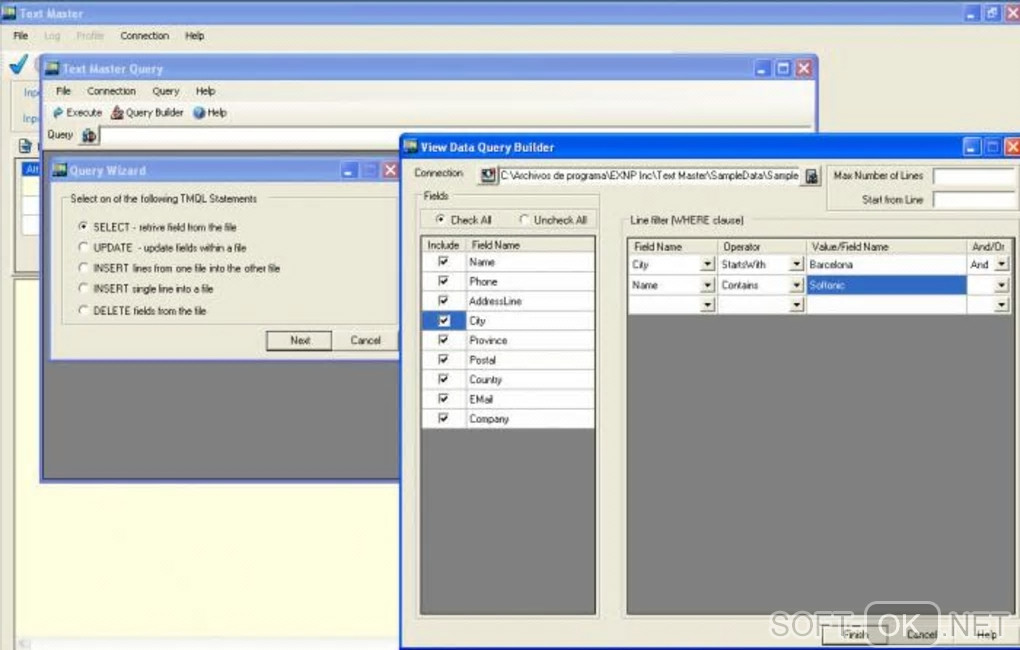Choose INSERT lines from one file into other

[83, 267]
